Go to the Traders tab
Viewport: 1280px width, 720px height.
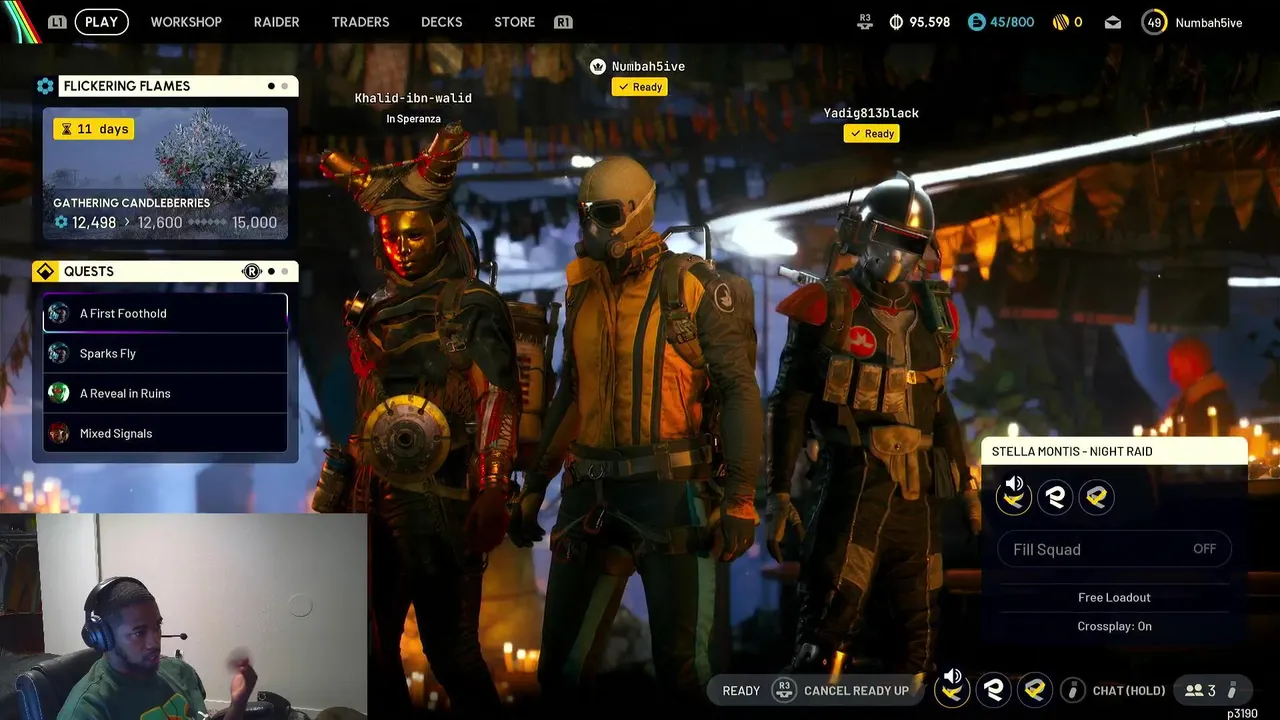360,21
